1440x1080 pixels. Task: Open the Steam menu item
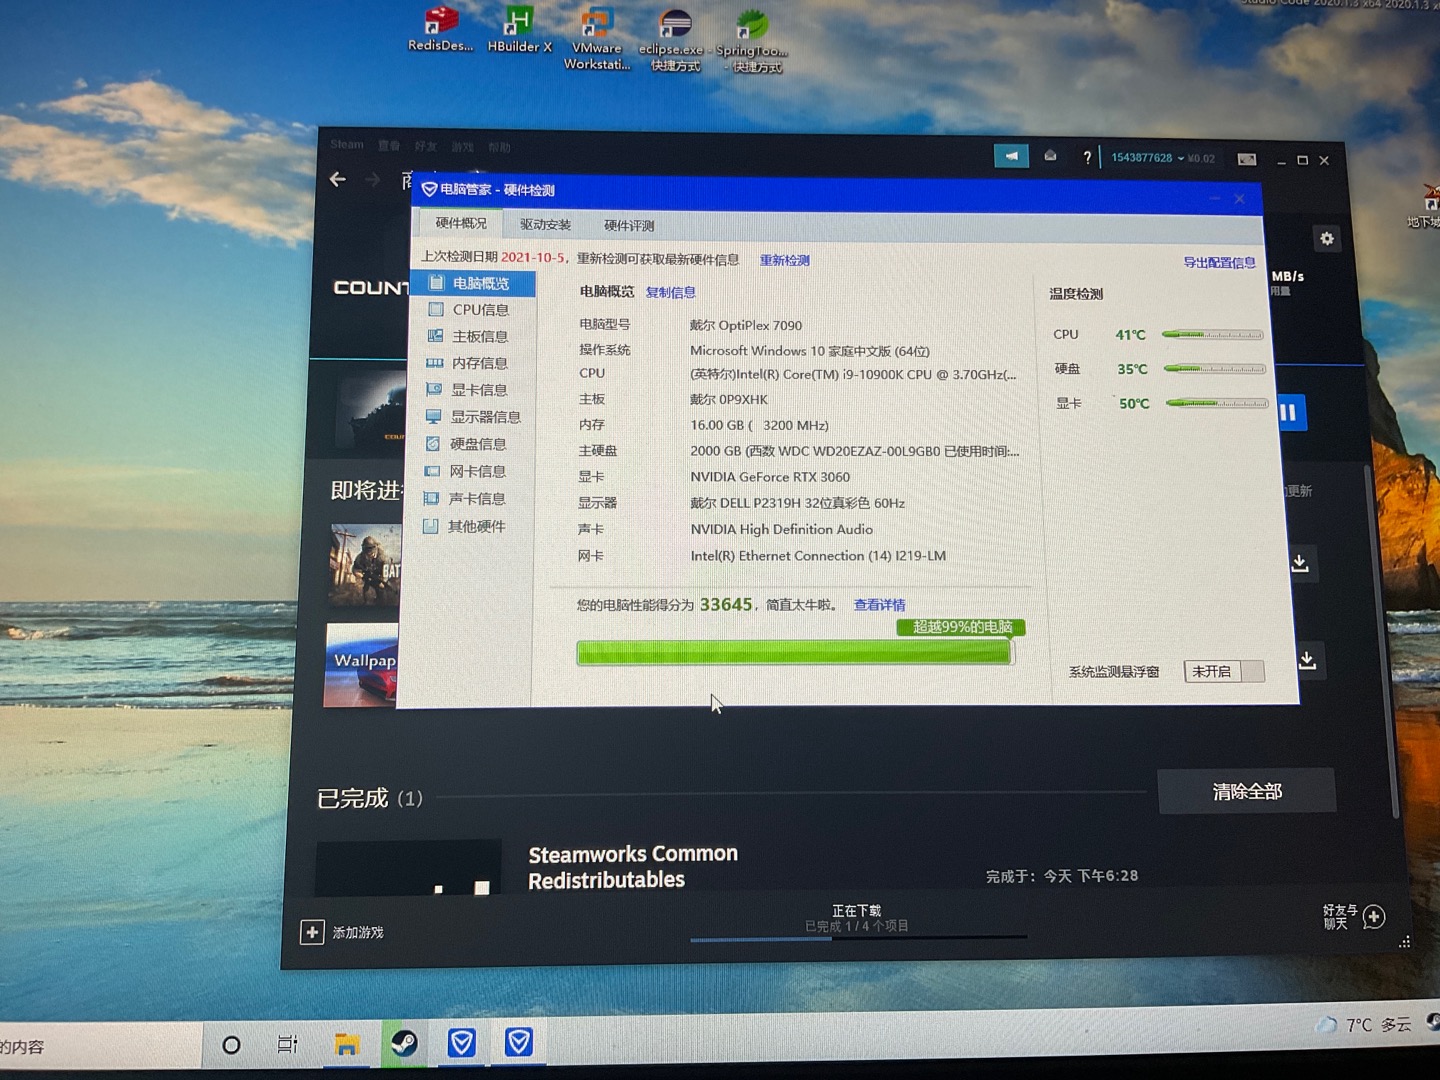347,145
